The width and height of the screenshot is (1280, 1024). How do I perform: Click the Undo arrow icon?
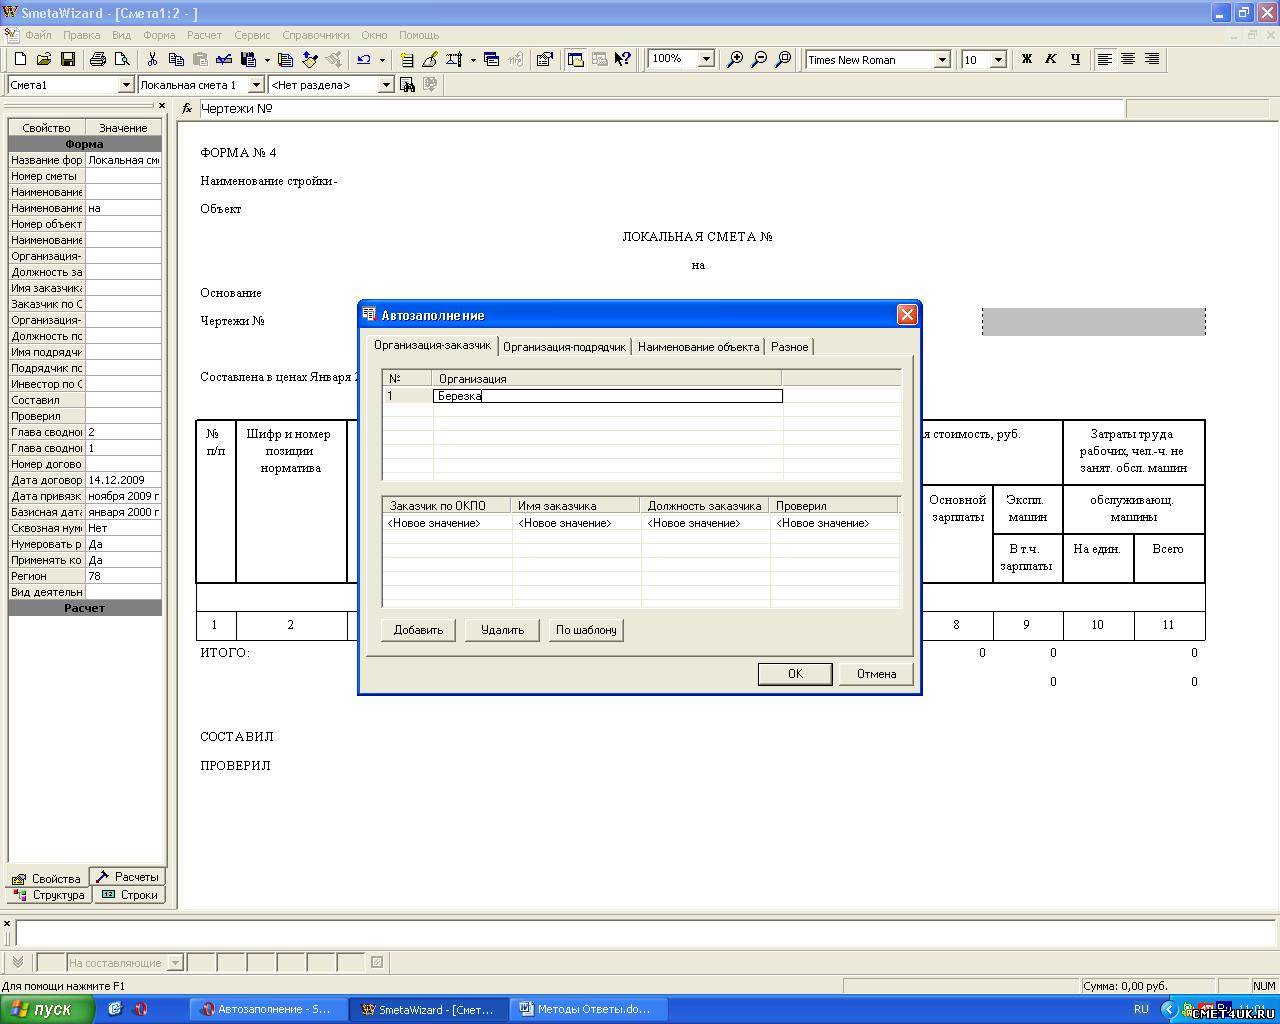[x=364, y=60]
